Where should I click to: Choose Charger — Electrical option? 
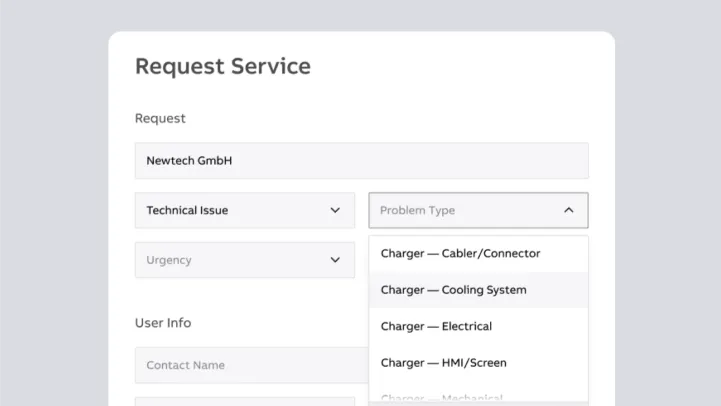point(478,326)
